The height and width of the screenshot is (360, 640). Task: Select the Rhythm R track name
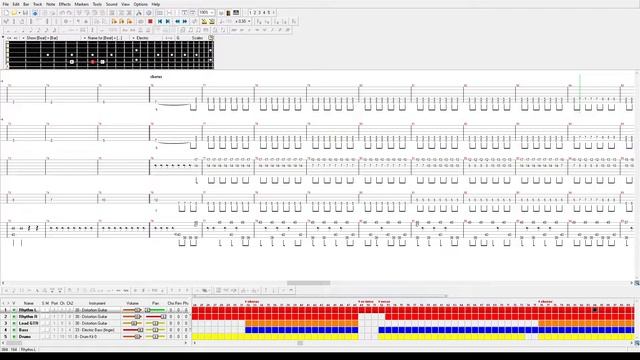click(28, 317)
